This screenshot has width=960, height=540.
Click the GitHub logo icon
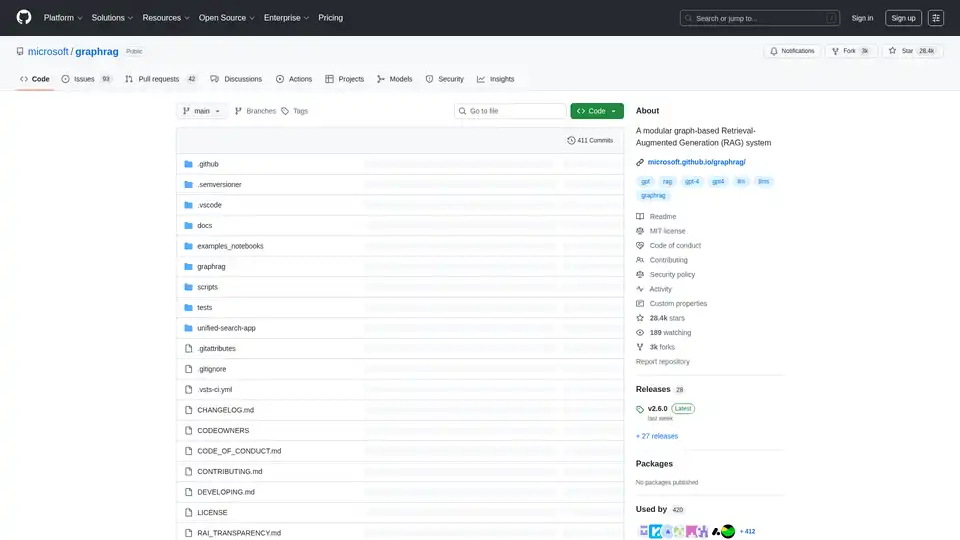tap(24, 18)
